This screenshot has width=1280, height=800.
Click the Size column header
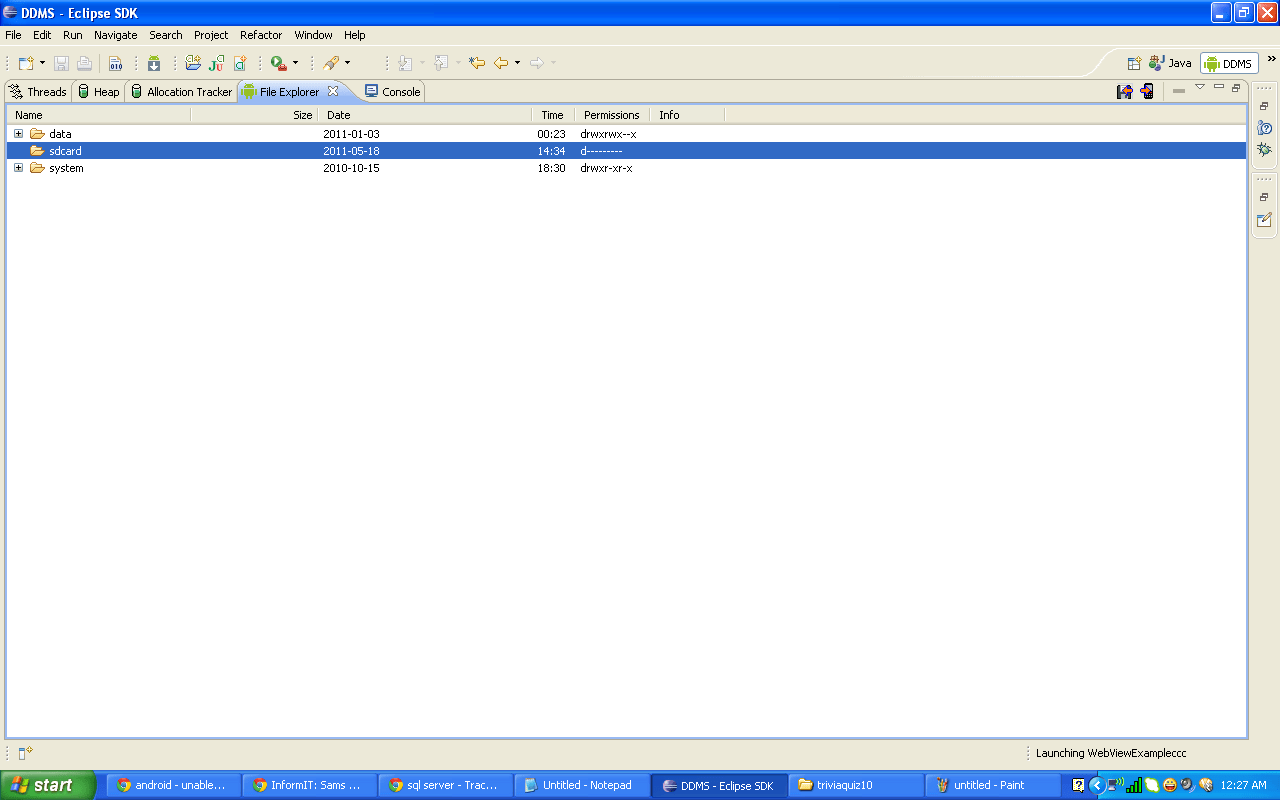(x=254, y=115)
